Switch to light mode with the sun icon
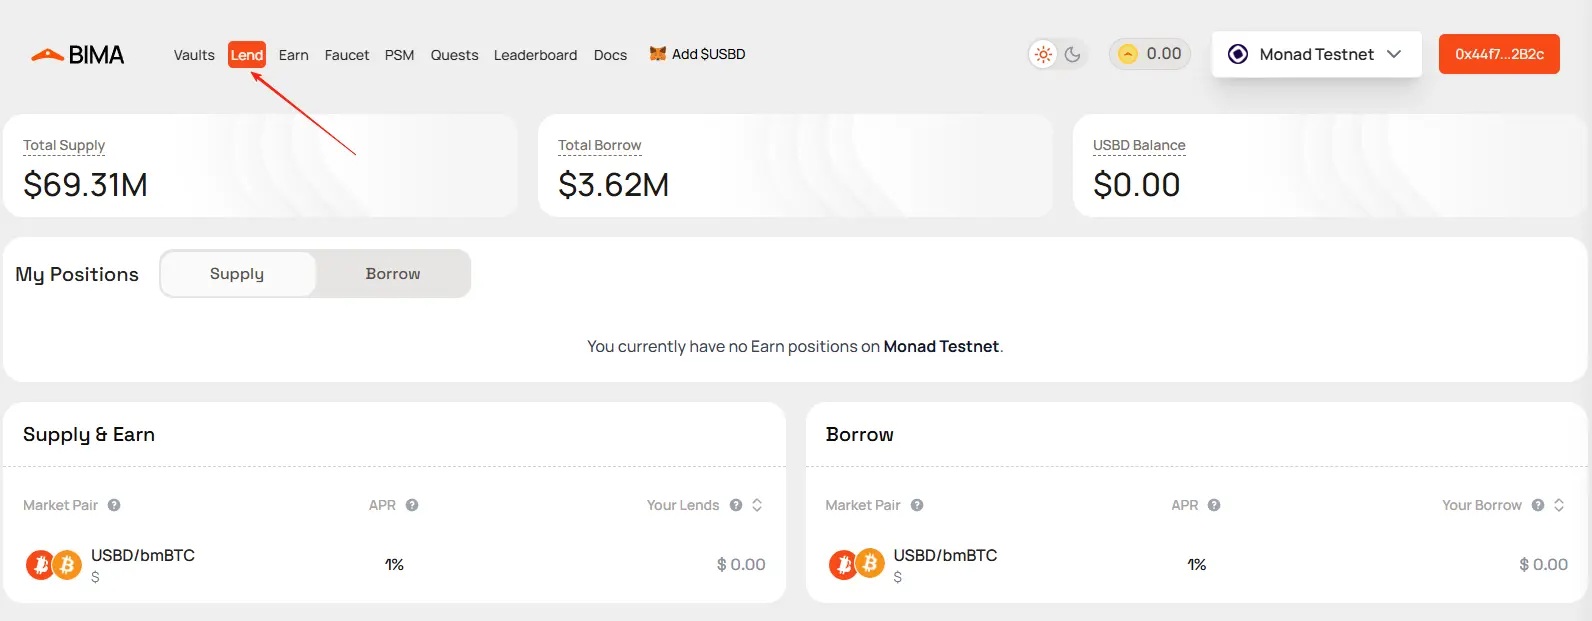Screen dimensions: 1592x621 click(x=1043, y=54)
